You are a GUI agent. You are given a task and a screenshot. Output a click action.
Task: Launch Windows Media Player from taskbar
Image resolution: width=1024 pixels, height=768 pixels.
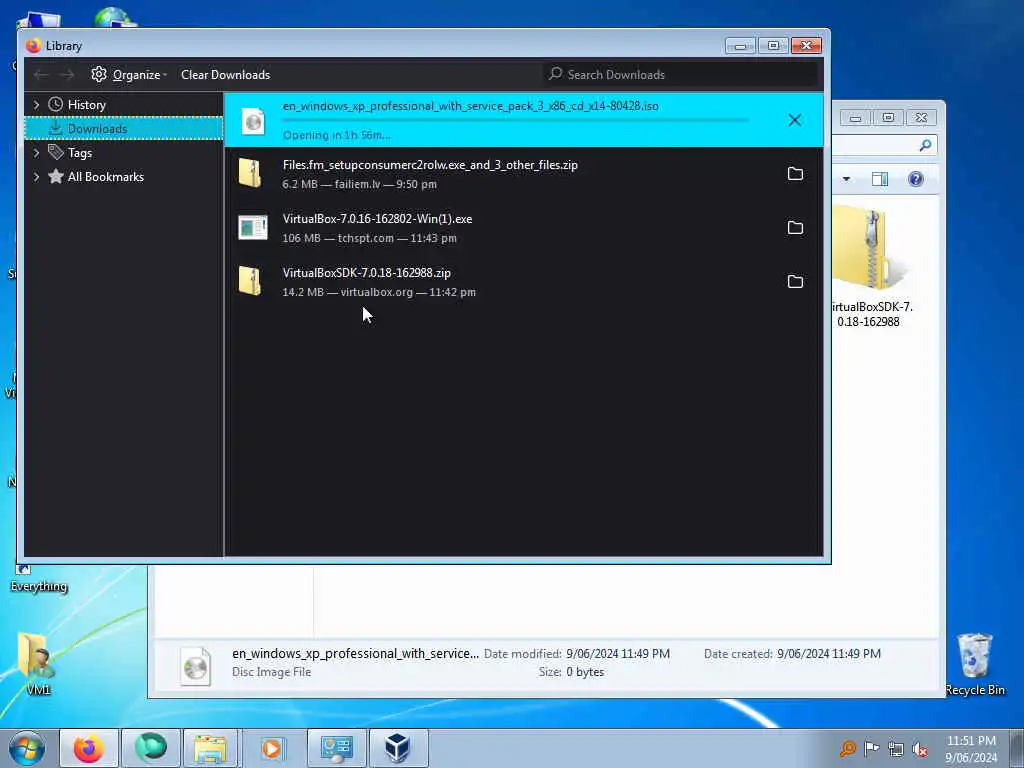[x=272, y=748]
